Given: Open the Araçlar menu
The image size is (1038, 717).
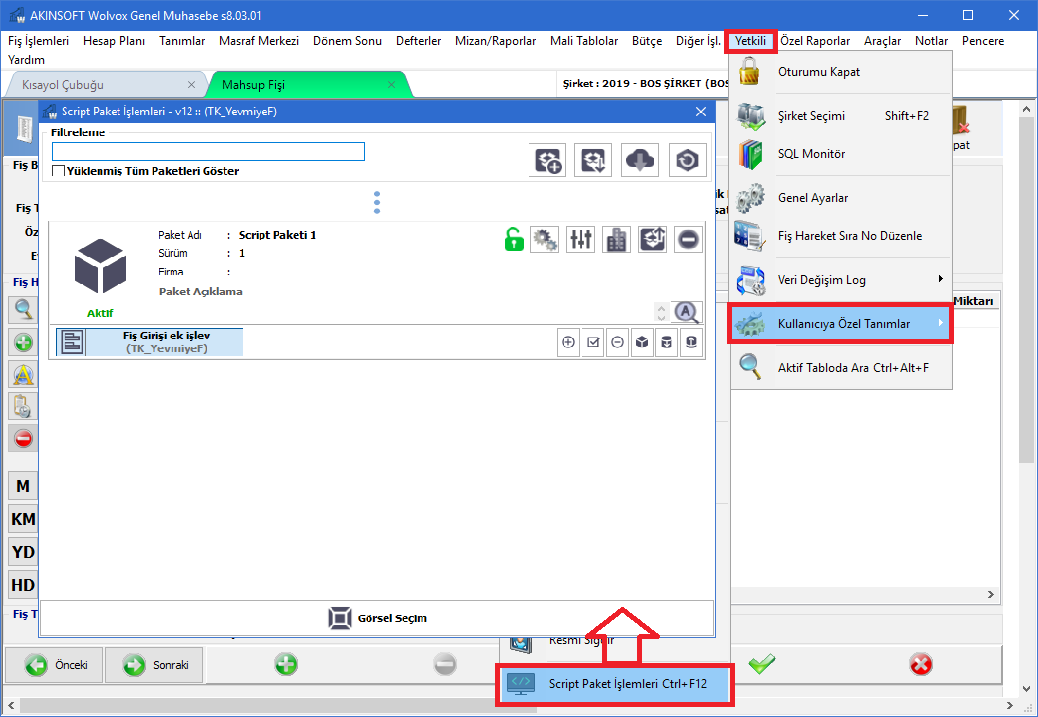Looking at the screenshot, I should (x=882, y=41).
